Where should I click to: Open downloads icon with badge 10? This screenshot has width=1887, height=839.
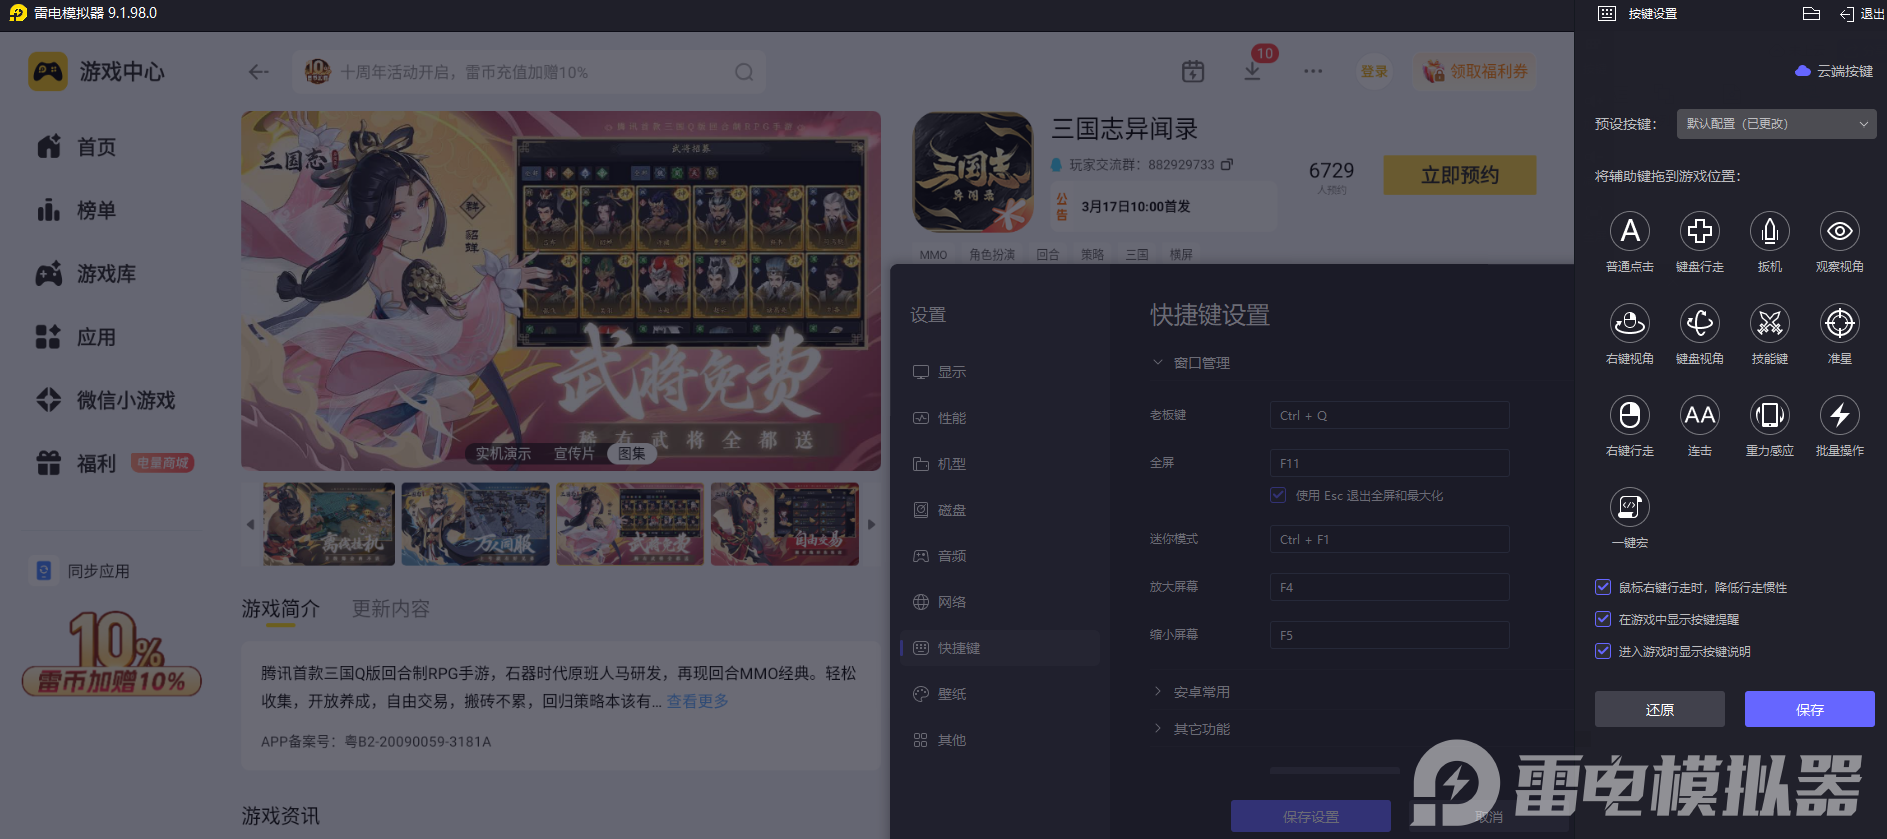[x=1253, y=71]
